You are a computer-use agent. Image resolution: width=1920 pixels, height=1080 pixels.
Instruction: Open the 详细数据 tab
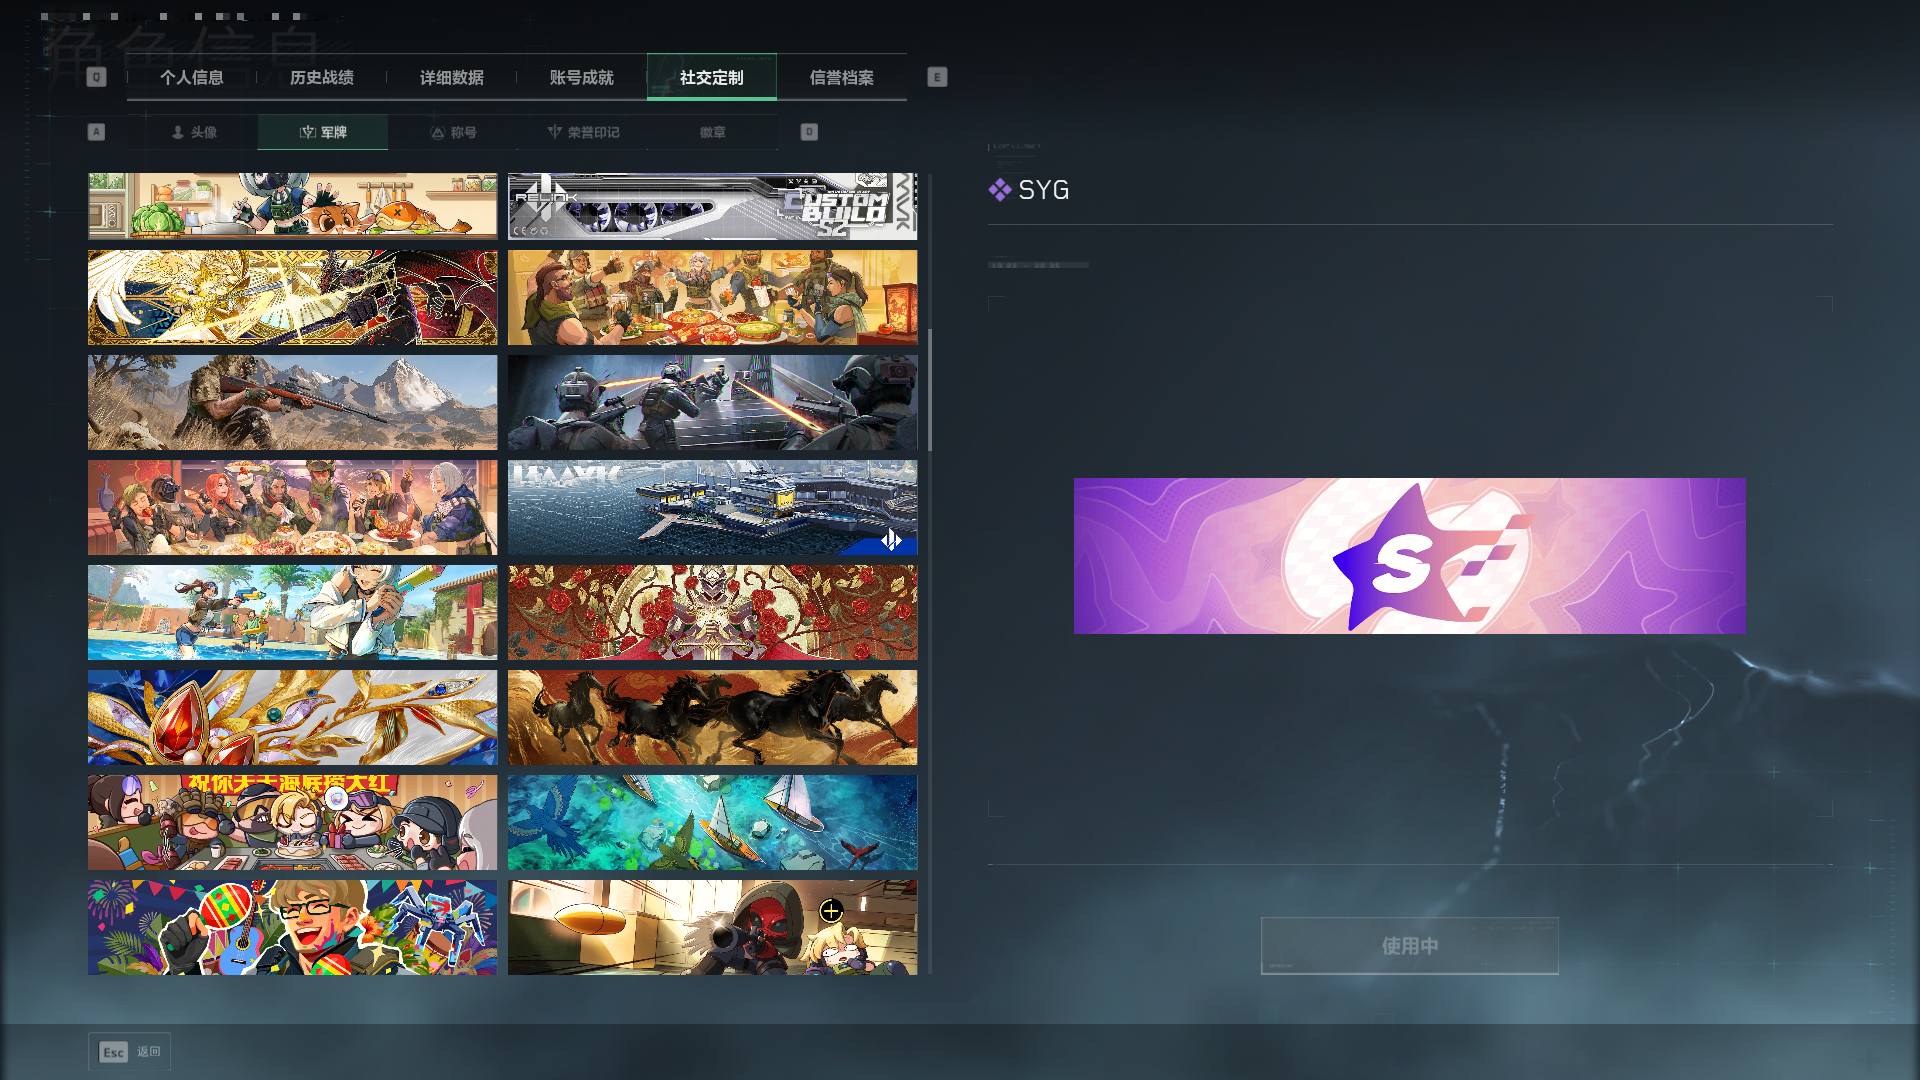(x=451, y=77)
